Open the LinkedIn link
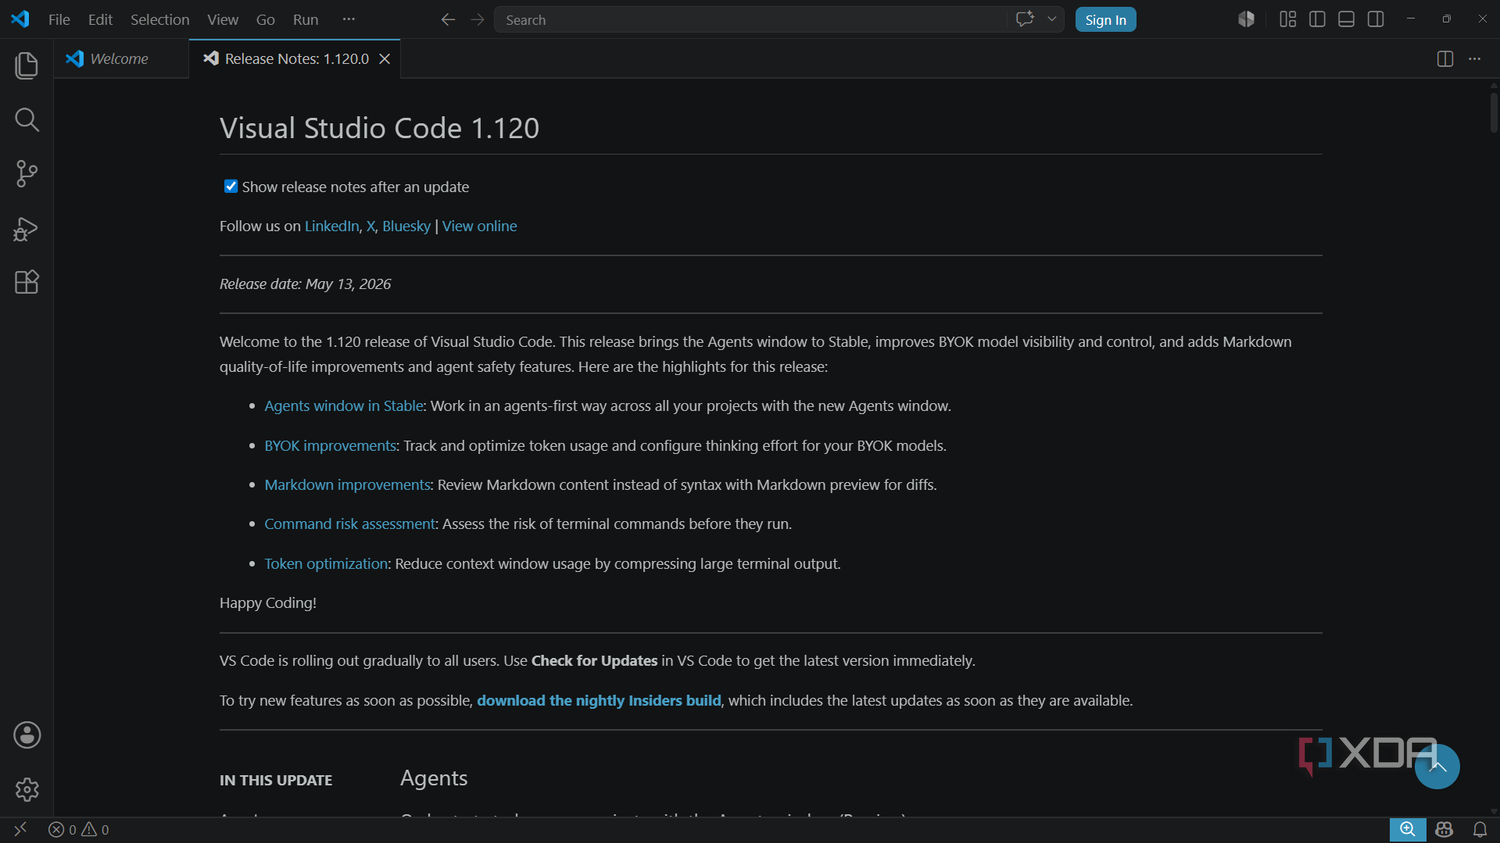Image resolution: width=1500 pixels, height=843 pixels. point(332,226)
